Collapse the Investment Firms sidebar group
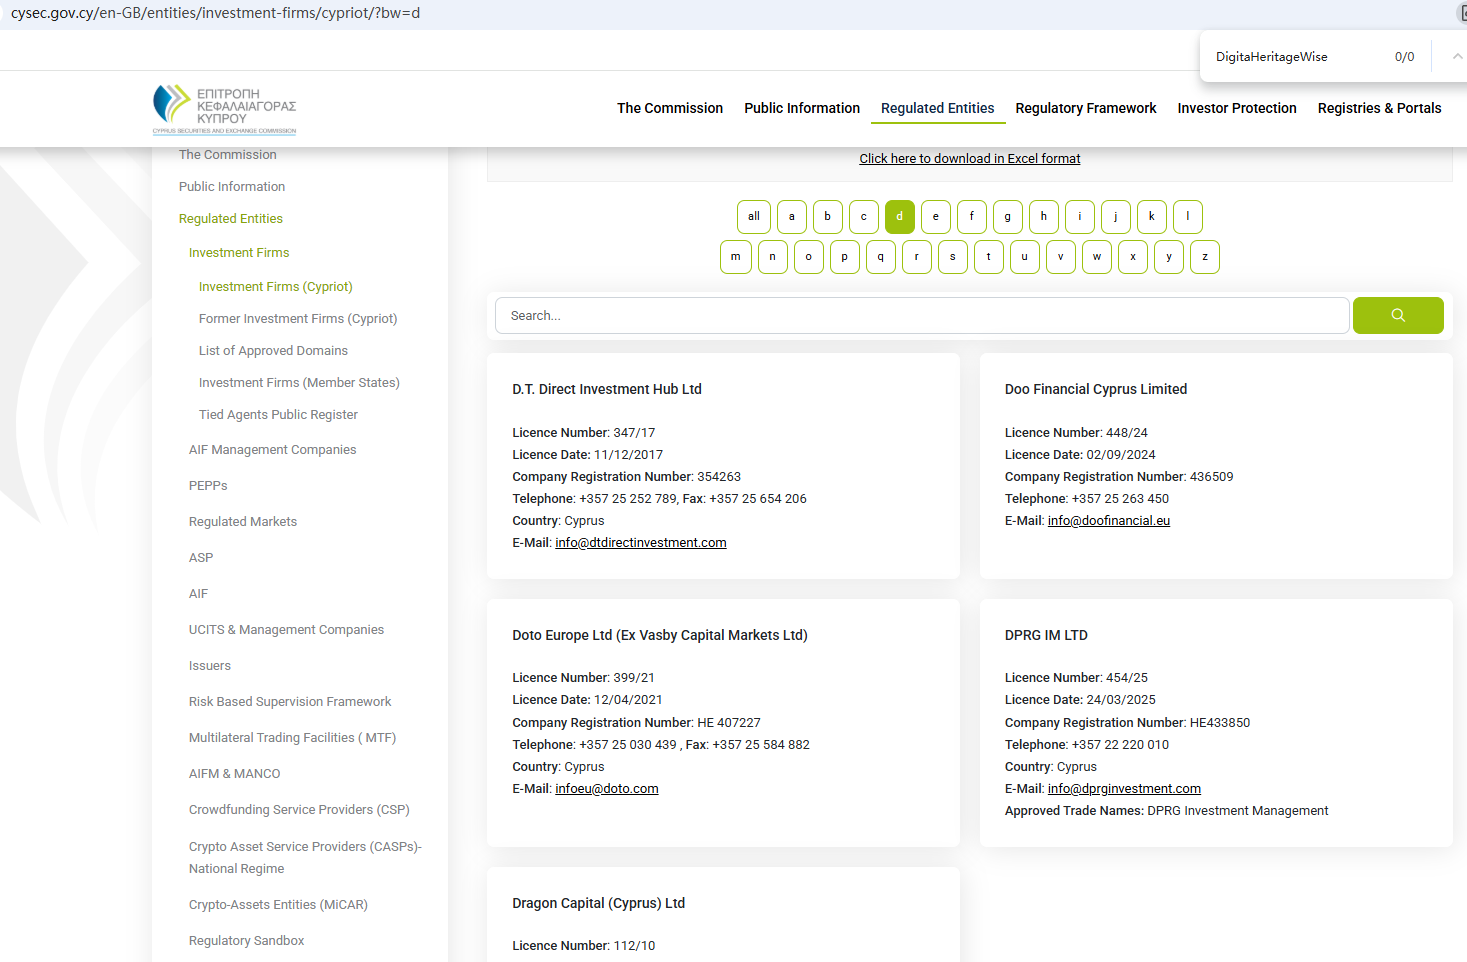This screenshot has height=962, width=1467. 238,253
